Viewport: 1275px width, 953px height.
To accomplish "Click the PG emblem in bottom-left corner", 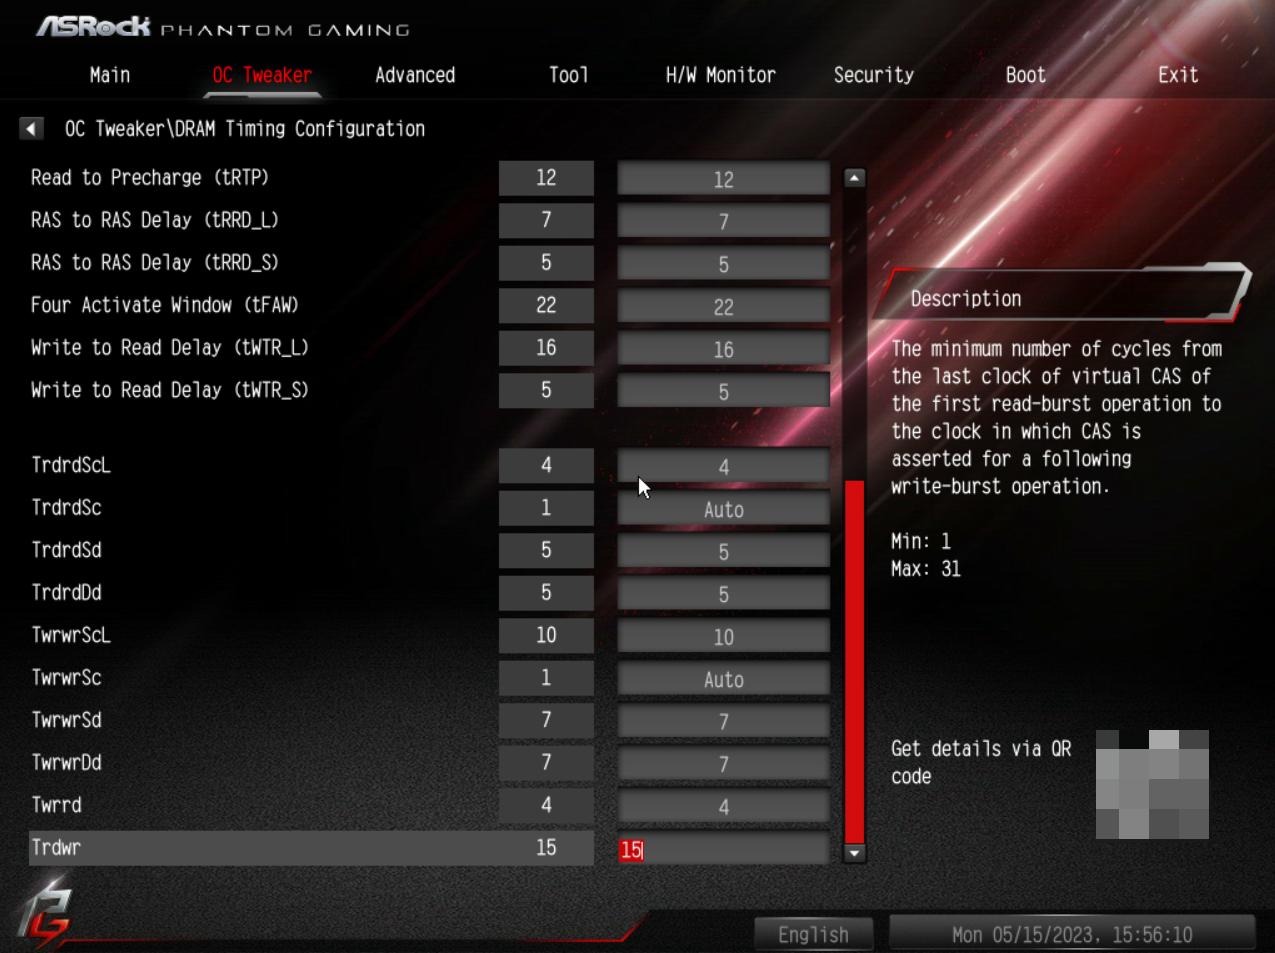I will click(x=44, y=912).
